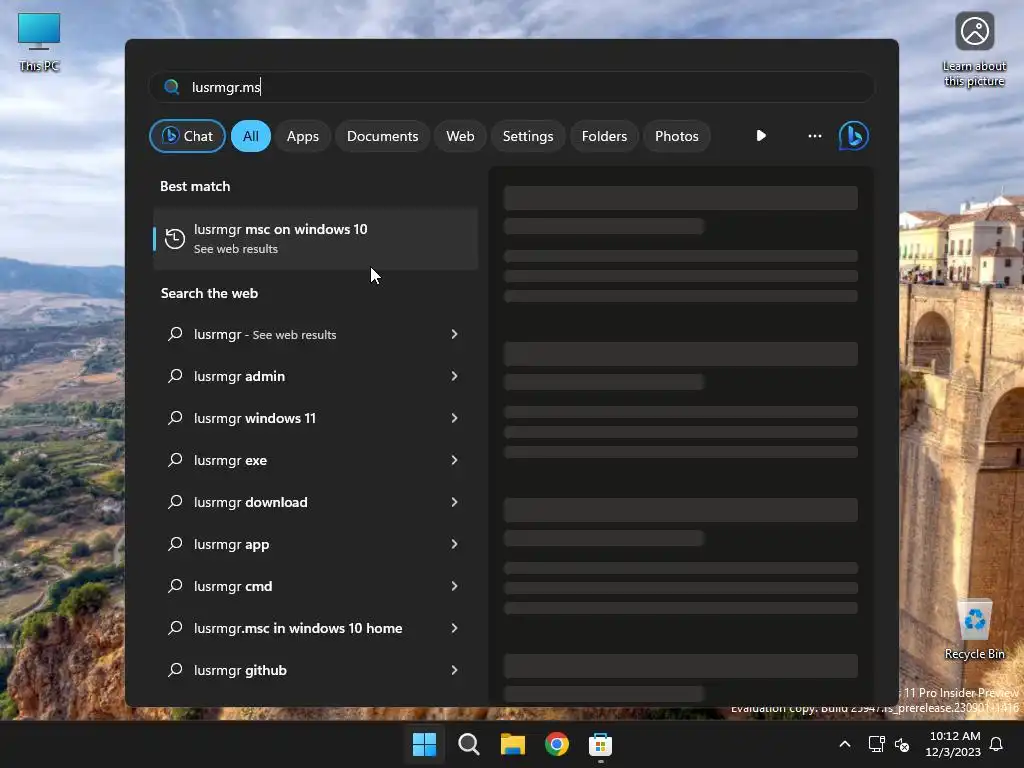Select the Documents filter tab
Image resolution: width=1024 pixels, height=768 pixels.
coord(382,136)
